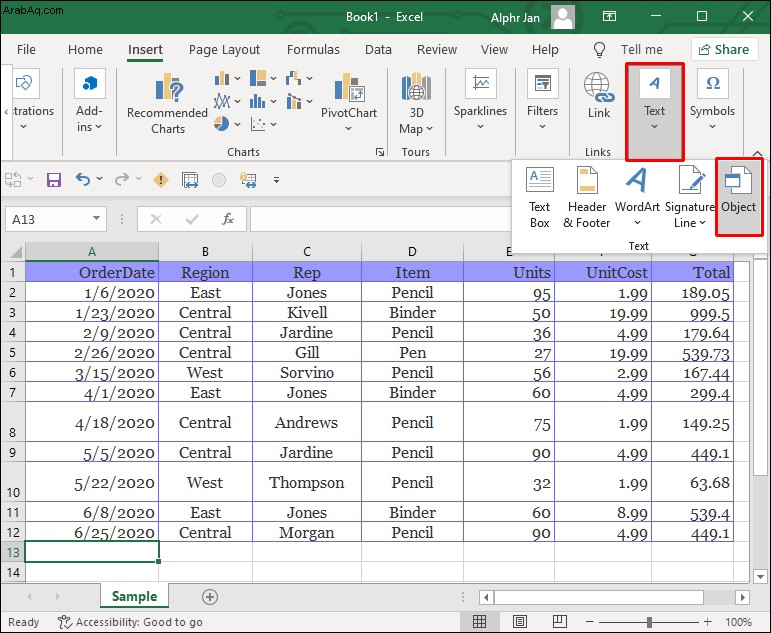This screenshot has height=633, width=771.
Task: Expand the Name Box dropdown
Action: click(x=96, y=218)
